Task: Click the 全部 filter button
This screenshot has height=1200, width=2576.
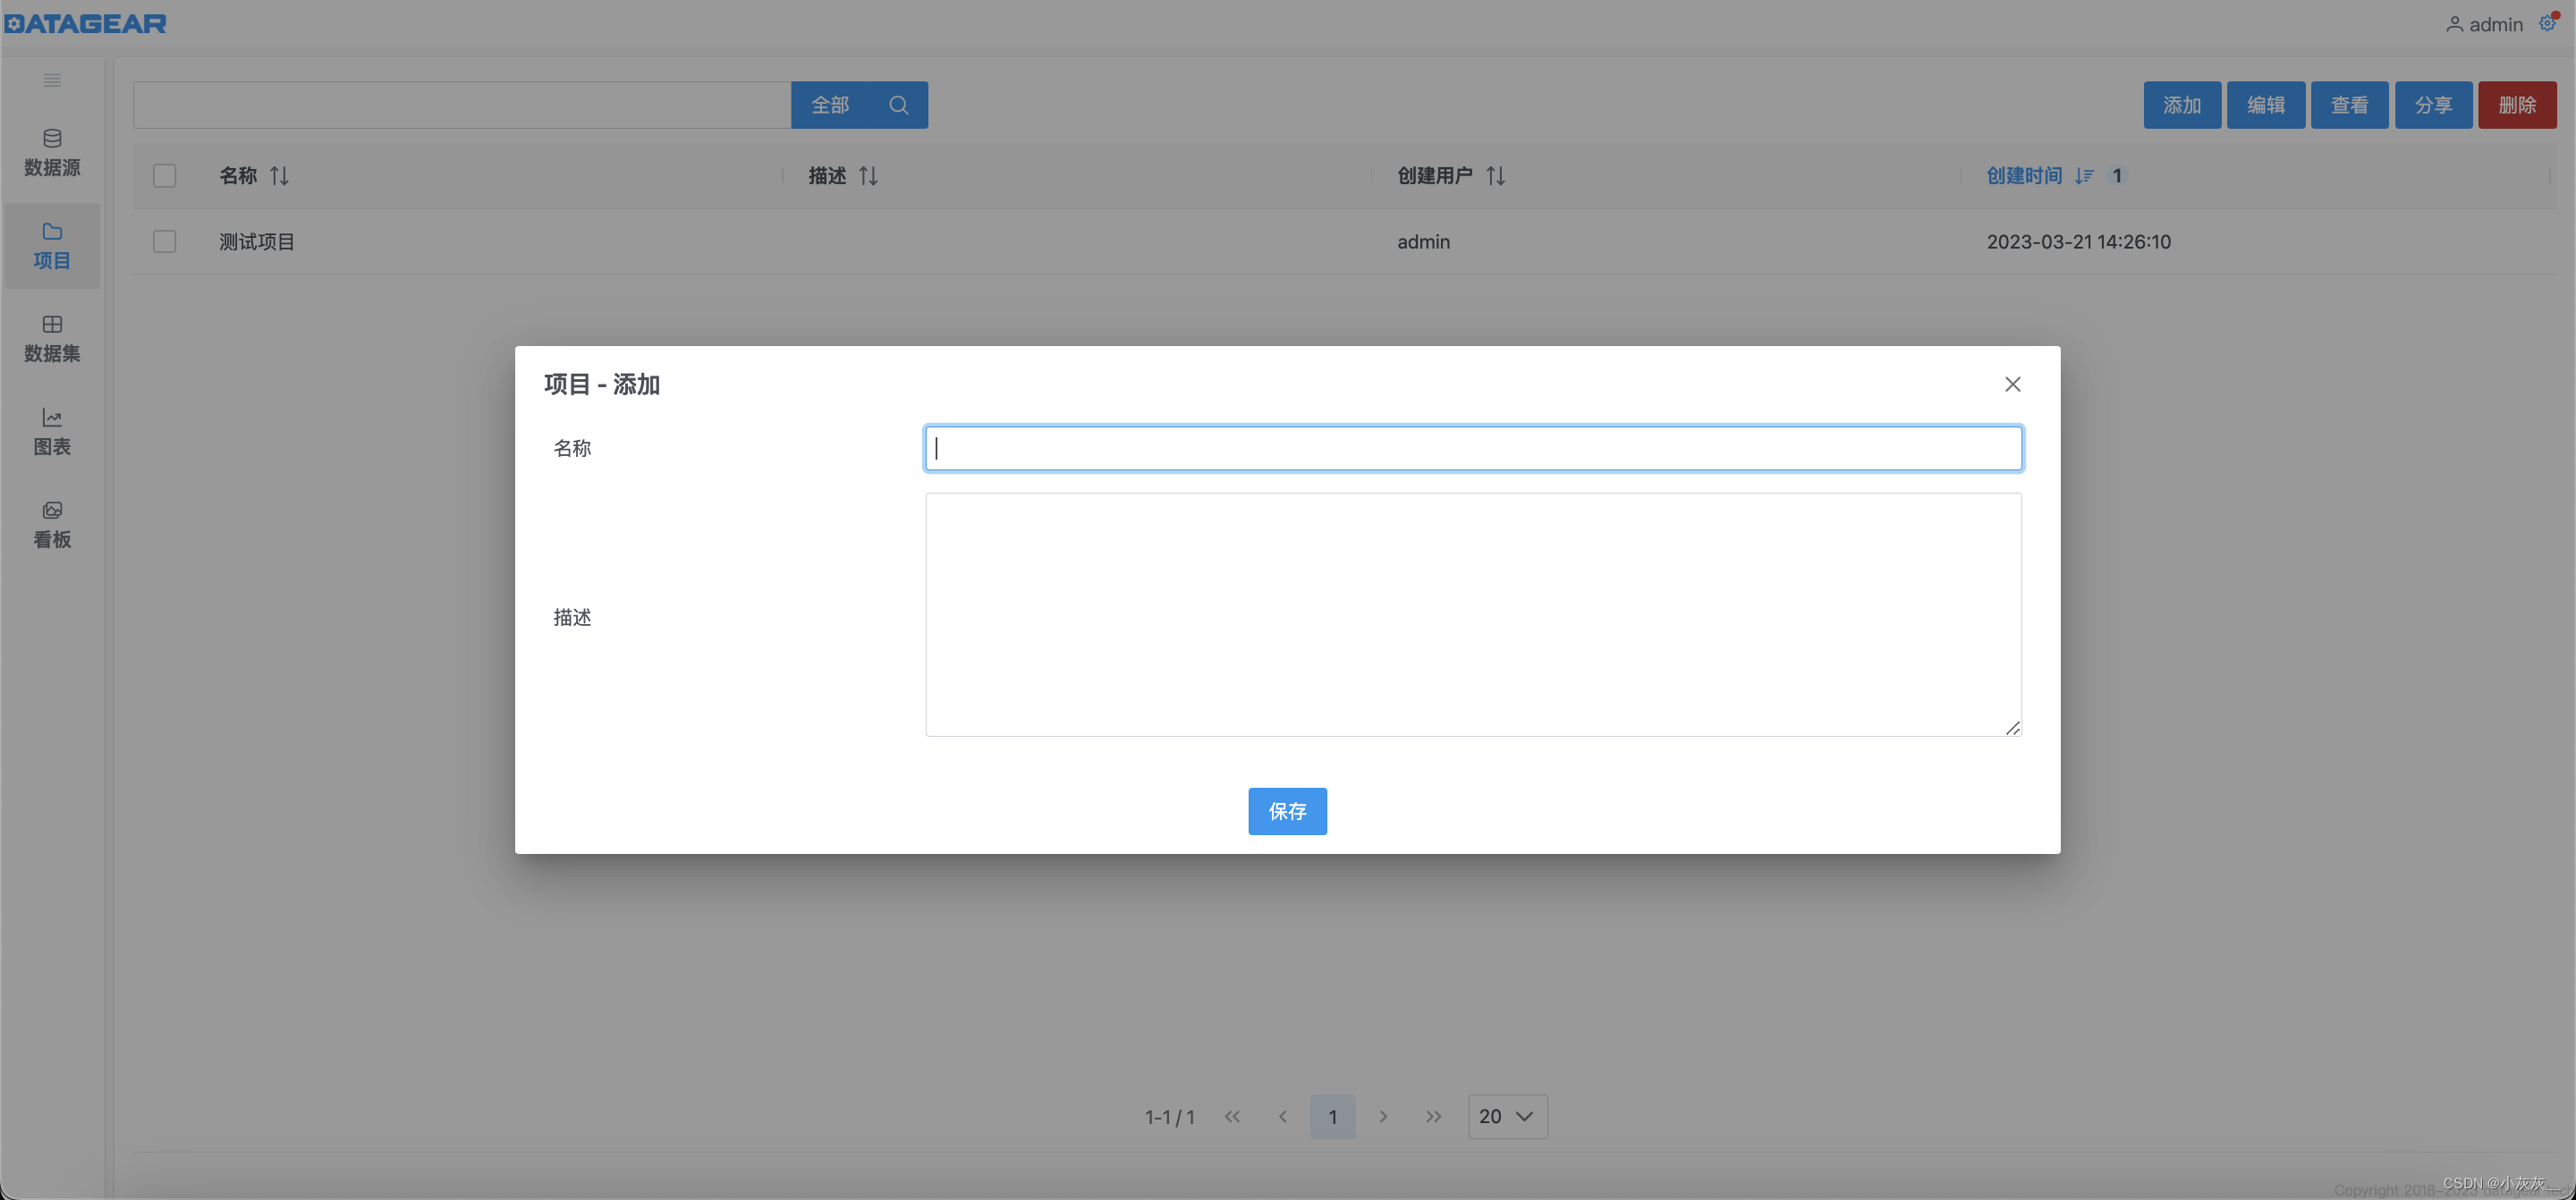Action: [x=830, y=105]
